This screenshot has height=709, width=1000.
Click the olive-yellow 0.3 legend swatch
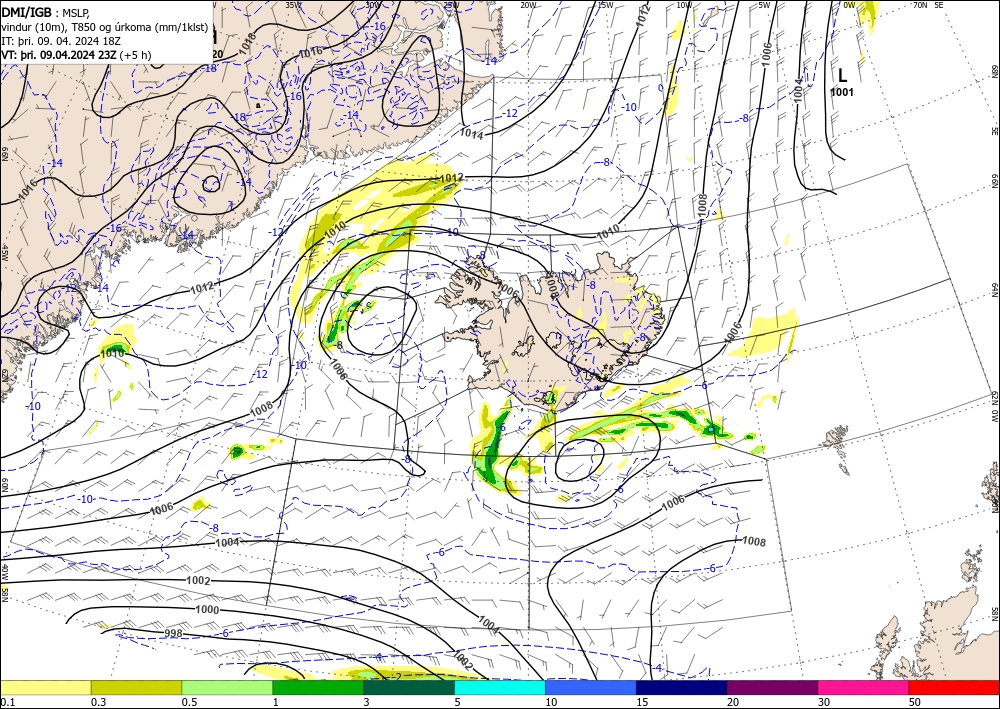click(136, 687)
